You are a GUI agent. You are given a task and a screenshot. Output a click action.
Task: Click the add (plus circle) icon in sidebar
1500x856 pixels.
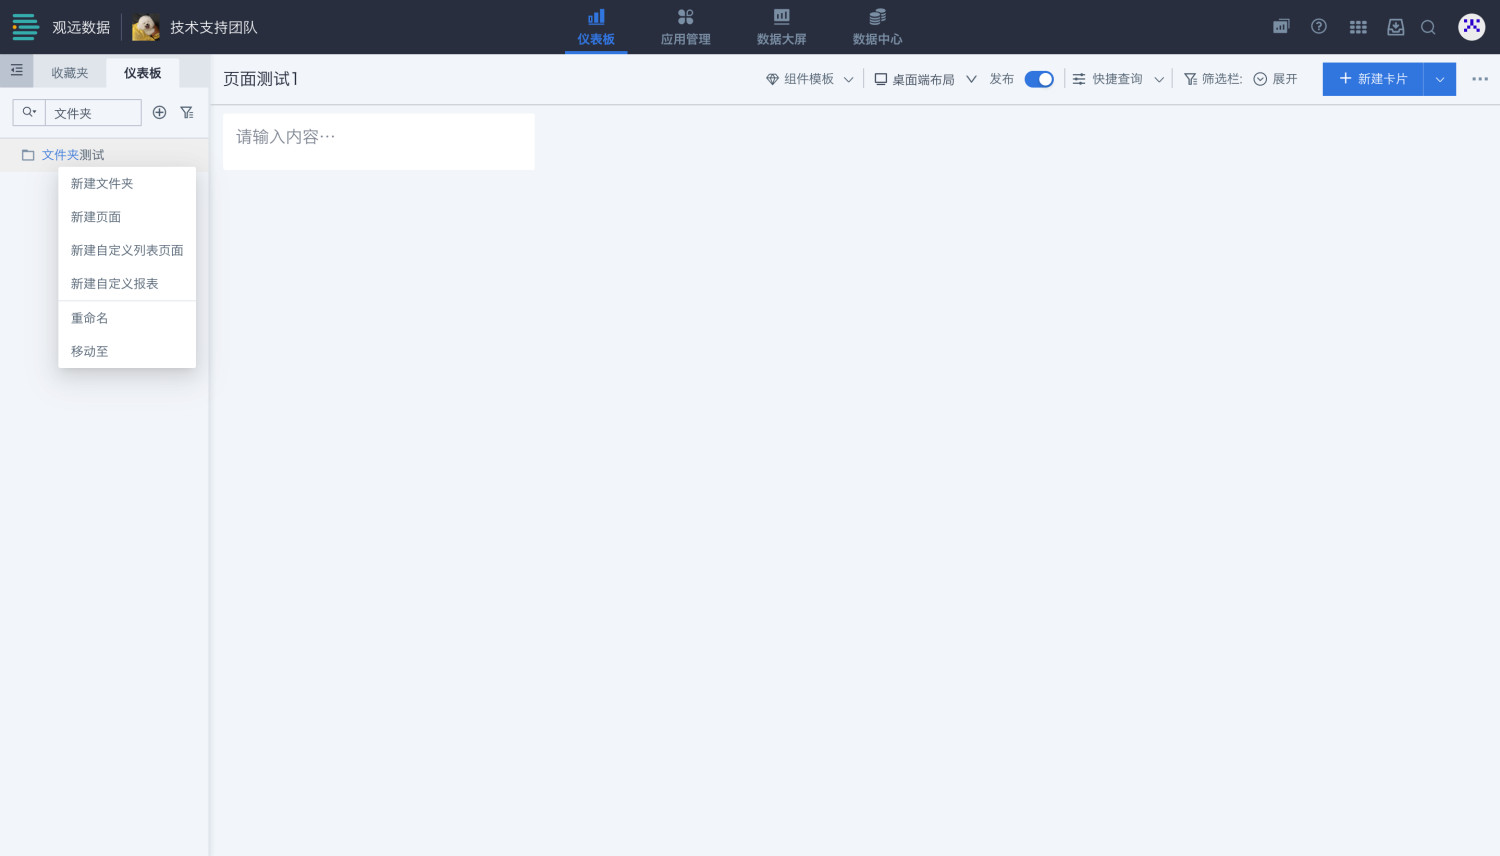point(159,113)
